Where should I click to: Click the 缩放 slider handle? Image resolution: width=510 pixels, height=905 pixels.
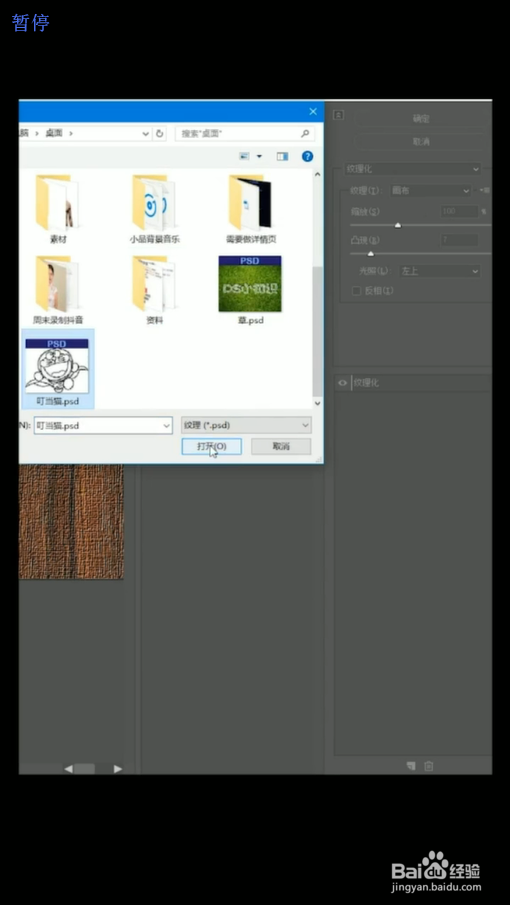point(398,225)
